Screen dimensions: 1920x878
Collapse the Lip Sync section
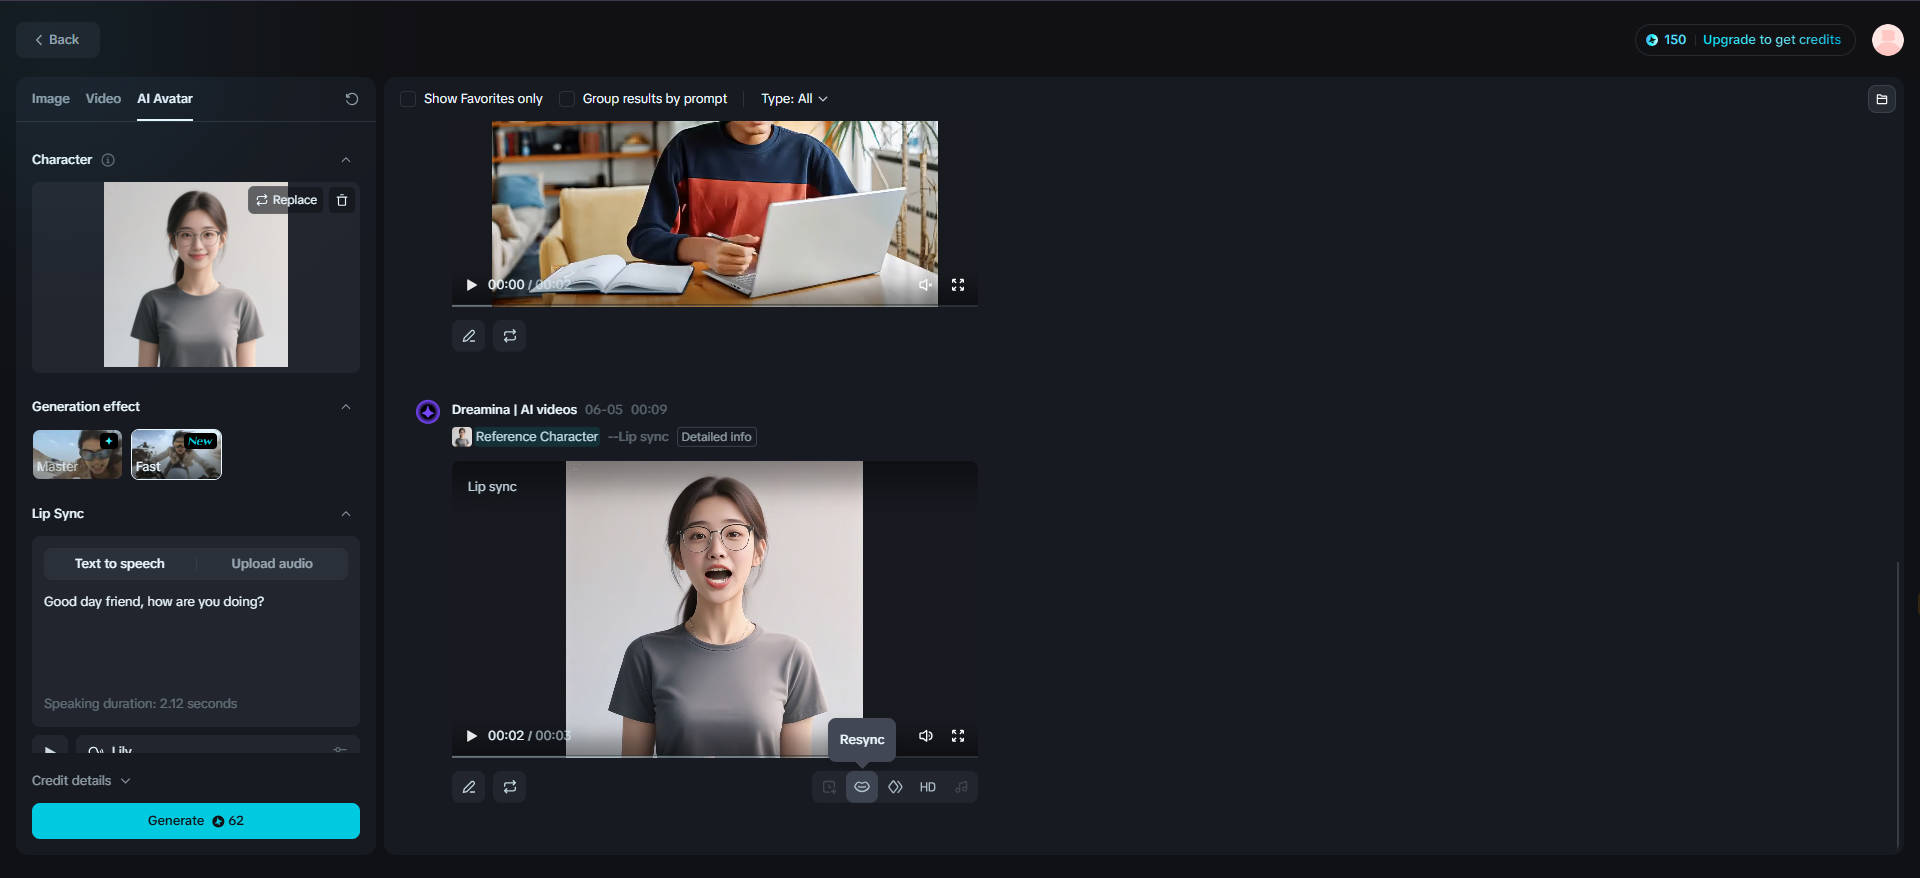tap(346, 514)
